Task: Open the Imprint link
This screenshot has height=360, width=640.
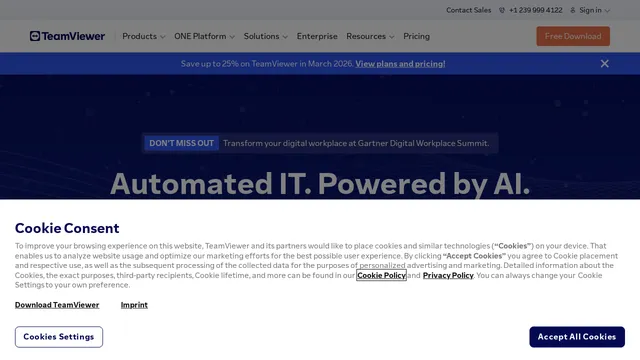Action: tap(134, 305)
